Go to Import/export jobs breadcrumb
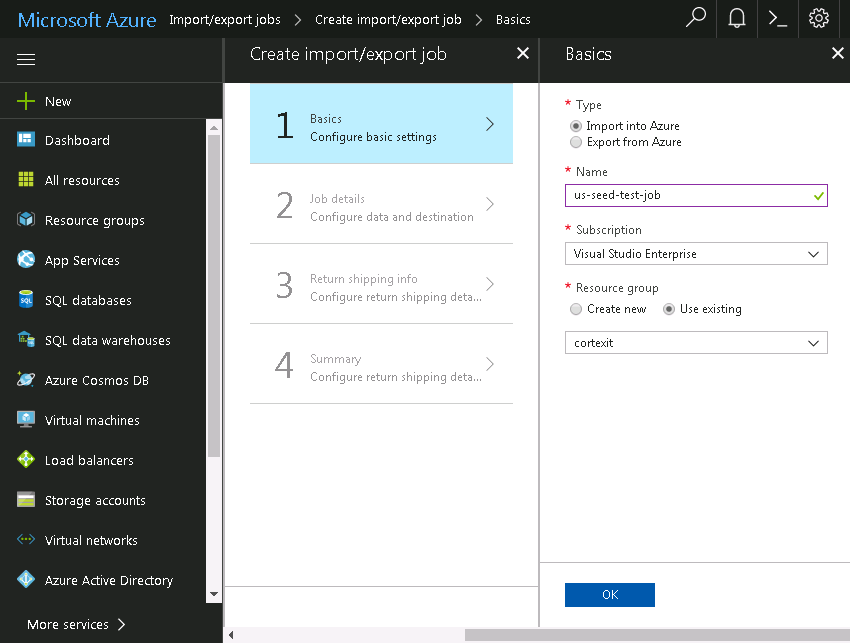The width and height of the screenshot is (850, 643). (x=225, y=20)
